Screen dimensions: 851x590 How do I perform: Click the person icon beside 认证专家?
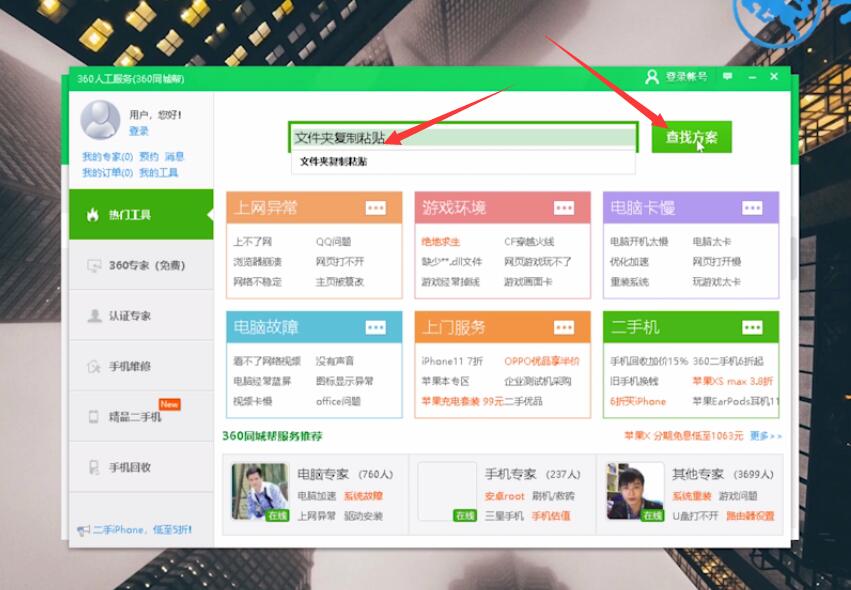pyautogui.click(x=94, y=315)
